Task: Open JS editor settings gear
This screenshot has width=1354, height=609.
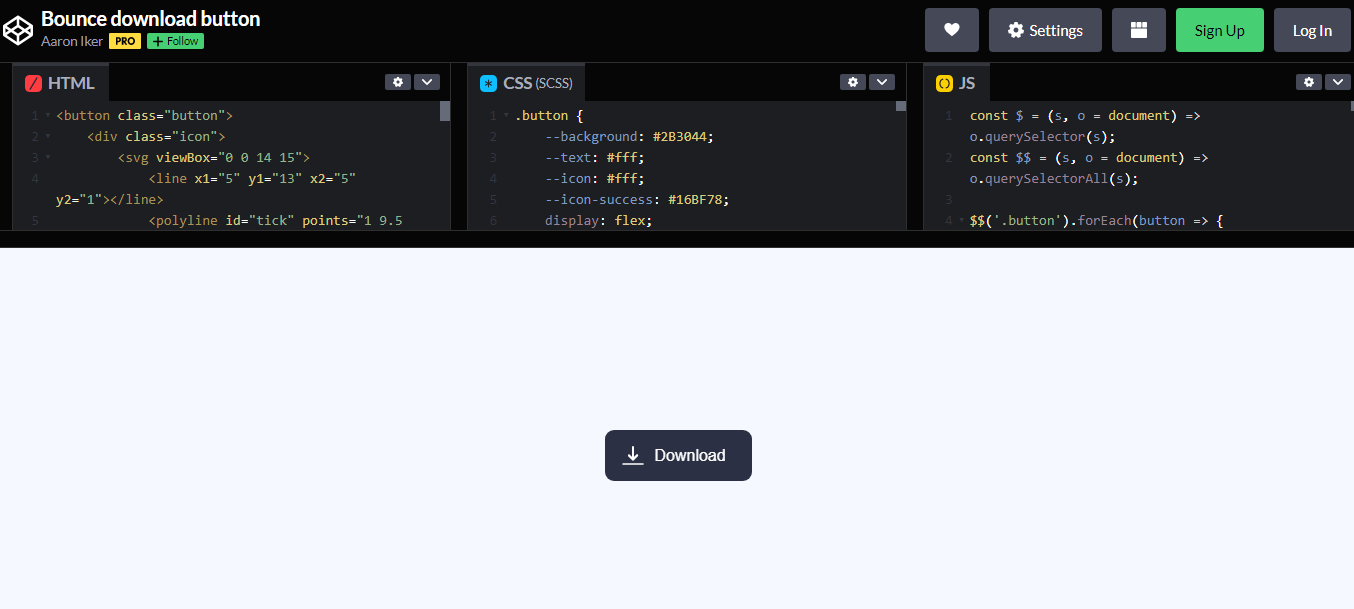Action: click(x=1309, y=82)
